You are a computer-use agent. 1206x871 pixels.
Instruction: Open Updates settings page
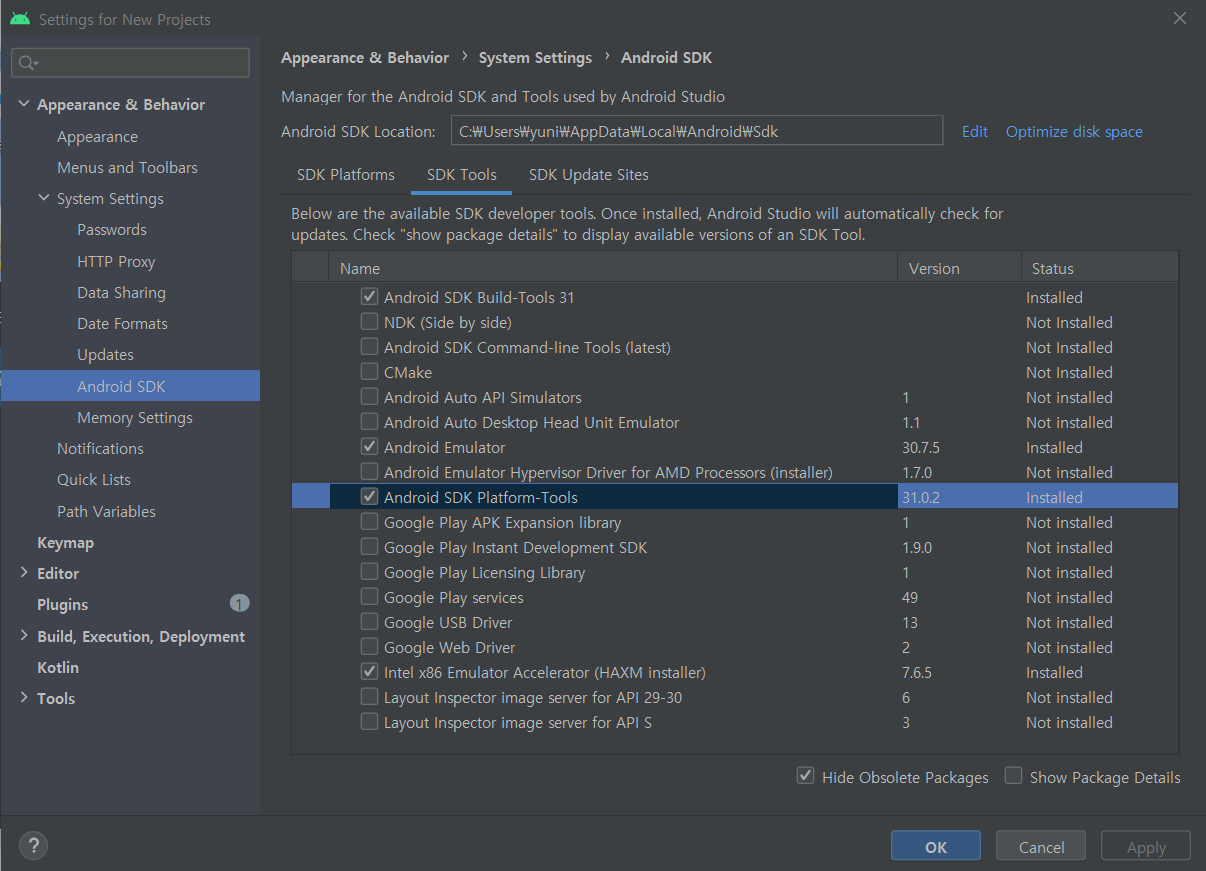click(105, 355)
